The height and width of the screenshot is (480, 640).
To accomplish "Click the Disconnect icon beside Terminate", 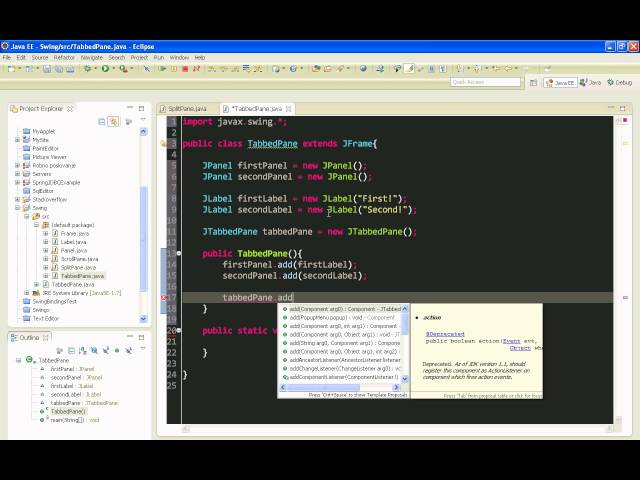I will (x=196, y=69).
